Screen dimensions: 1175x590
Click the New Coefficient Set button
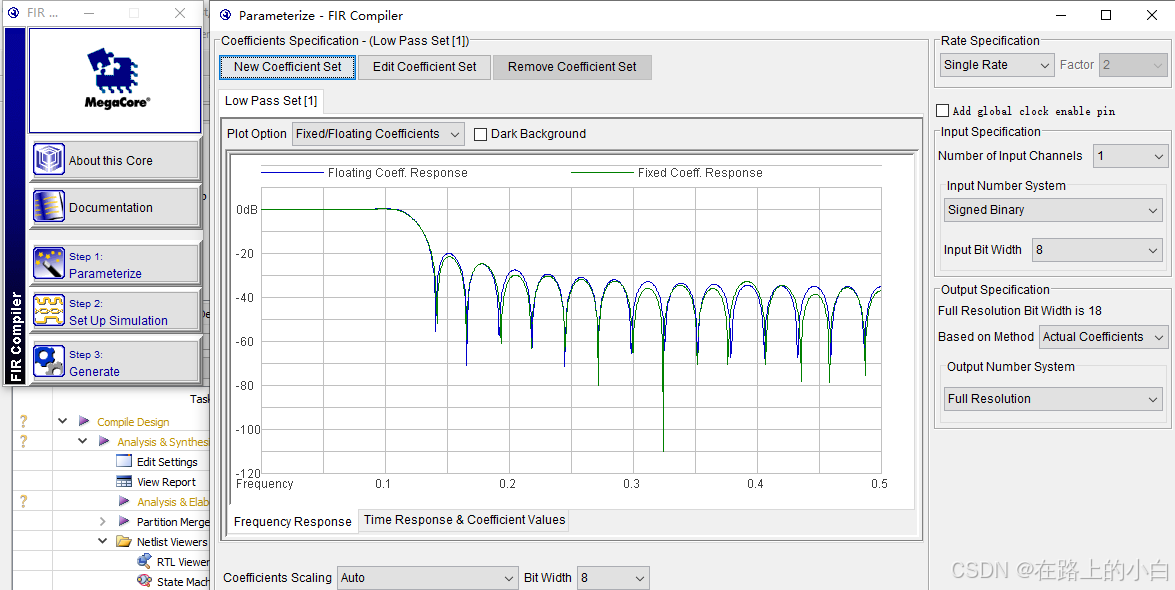[288, 67]
